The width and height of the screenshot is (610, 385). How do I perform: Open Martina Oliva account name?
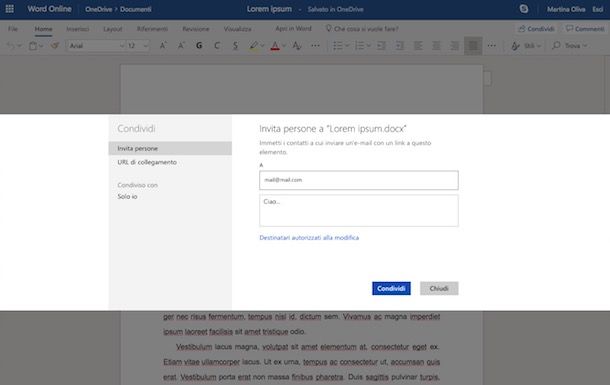pyautogui.click(x=566, y=9)
